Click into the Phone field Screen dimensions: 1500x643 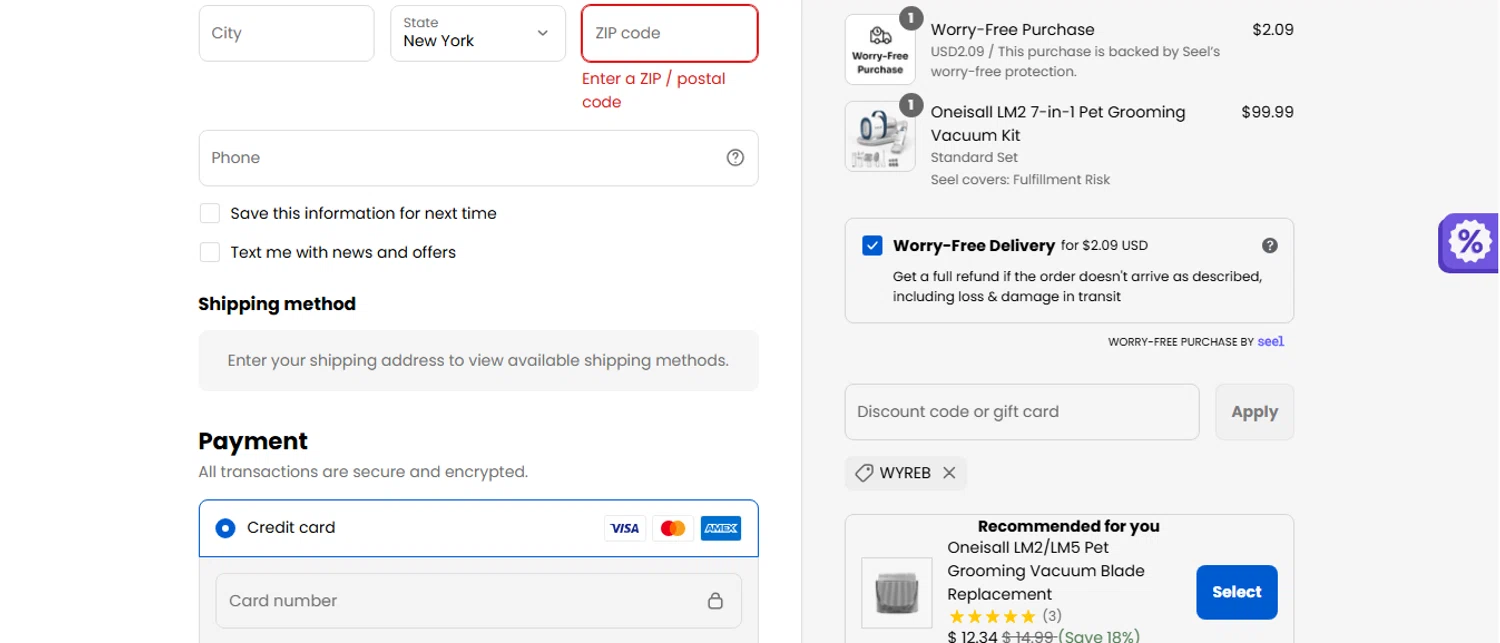(478, 158)
